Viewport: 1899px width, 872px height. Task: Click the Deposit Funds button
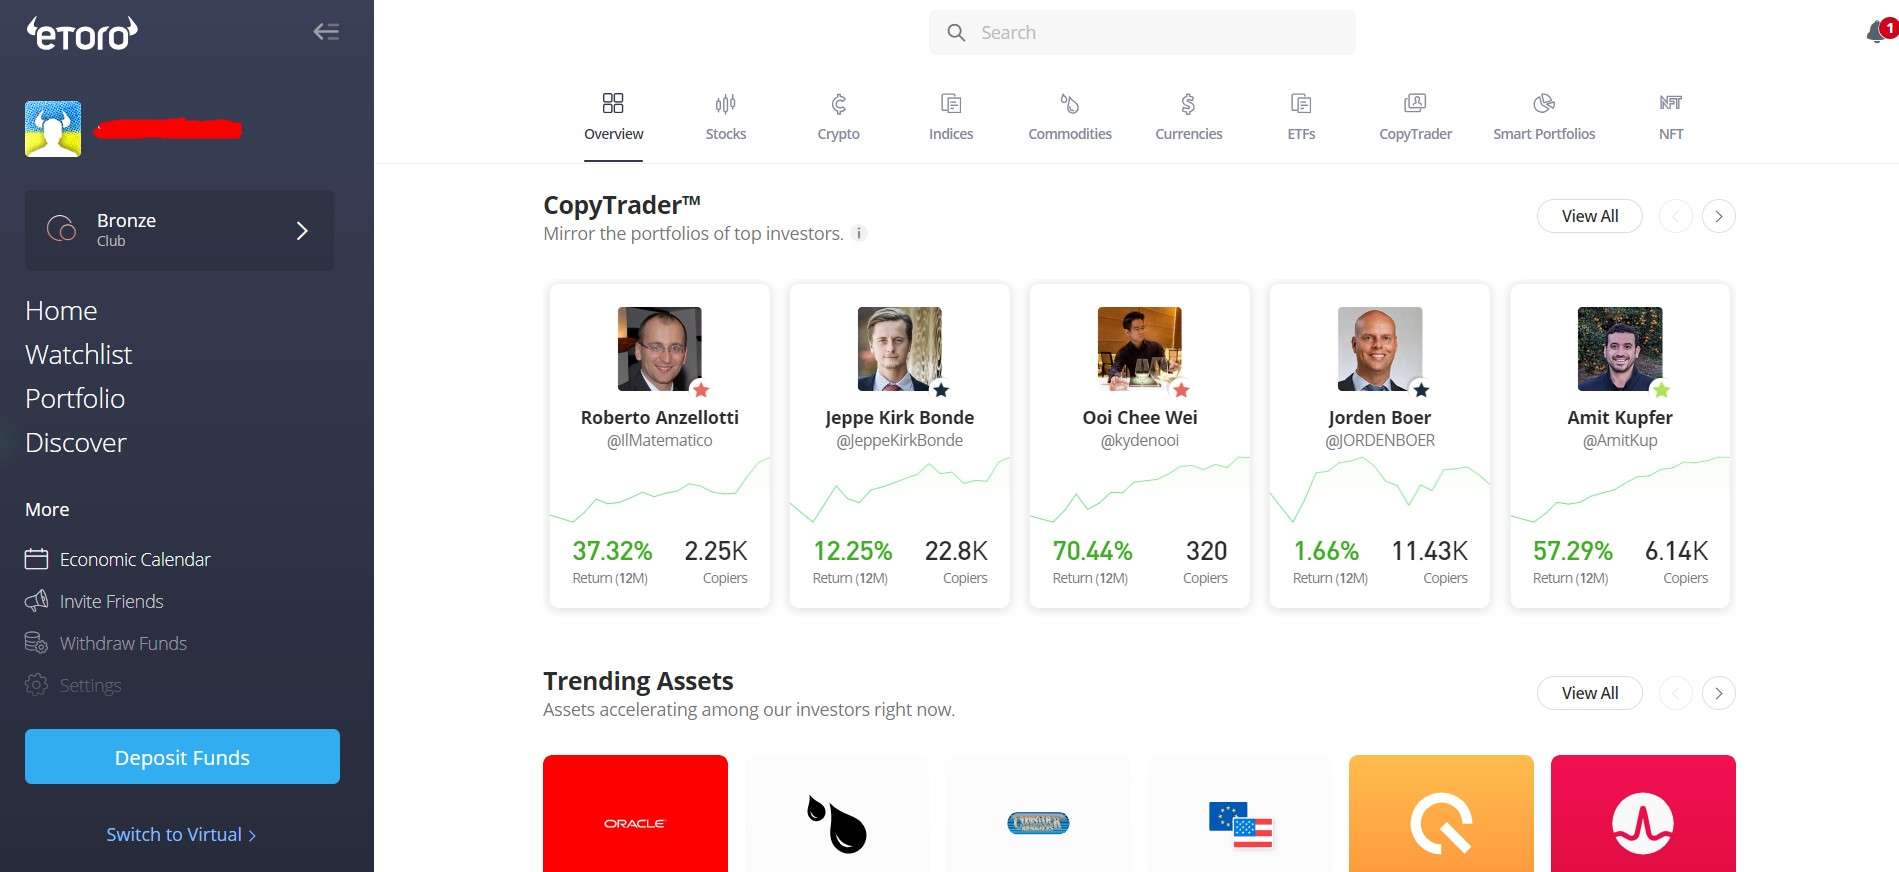(x=182, y=757)
